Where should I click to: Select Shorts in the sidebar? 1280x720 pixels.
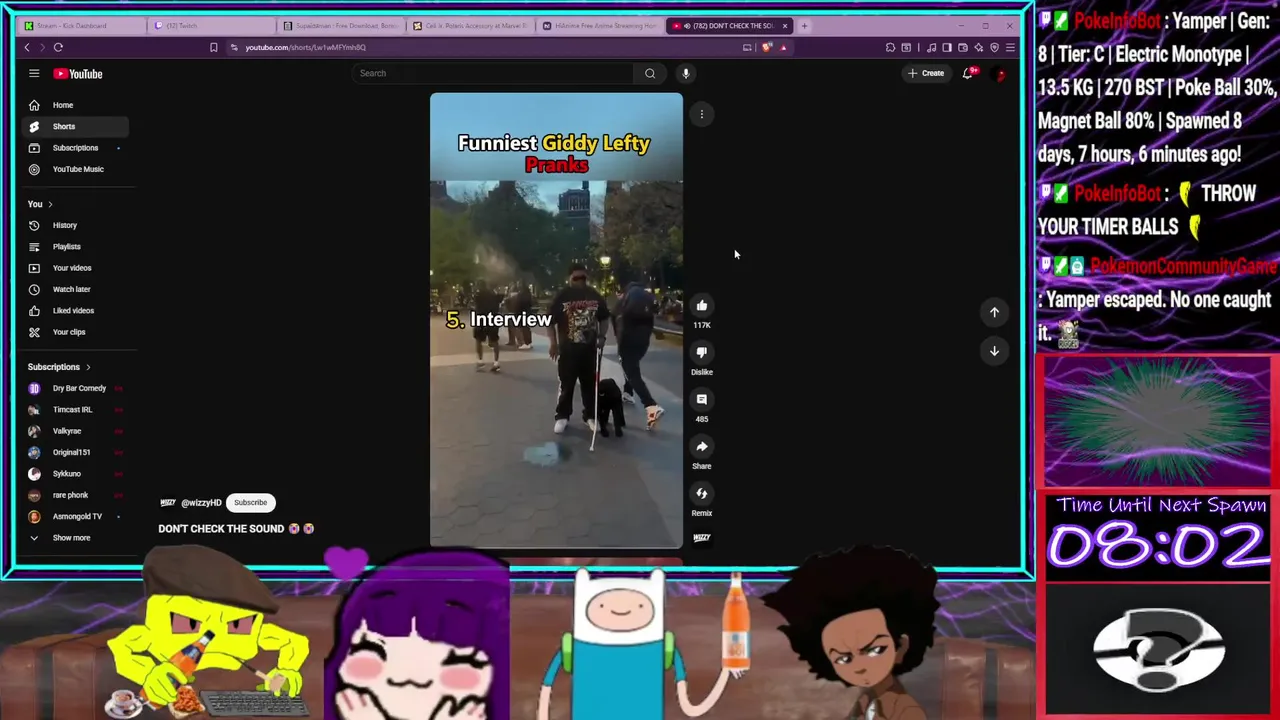pos(74,126)
